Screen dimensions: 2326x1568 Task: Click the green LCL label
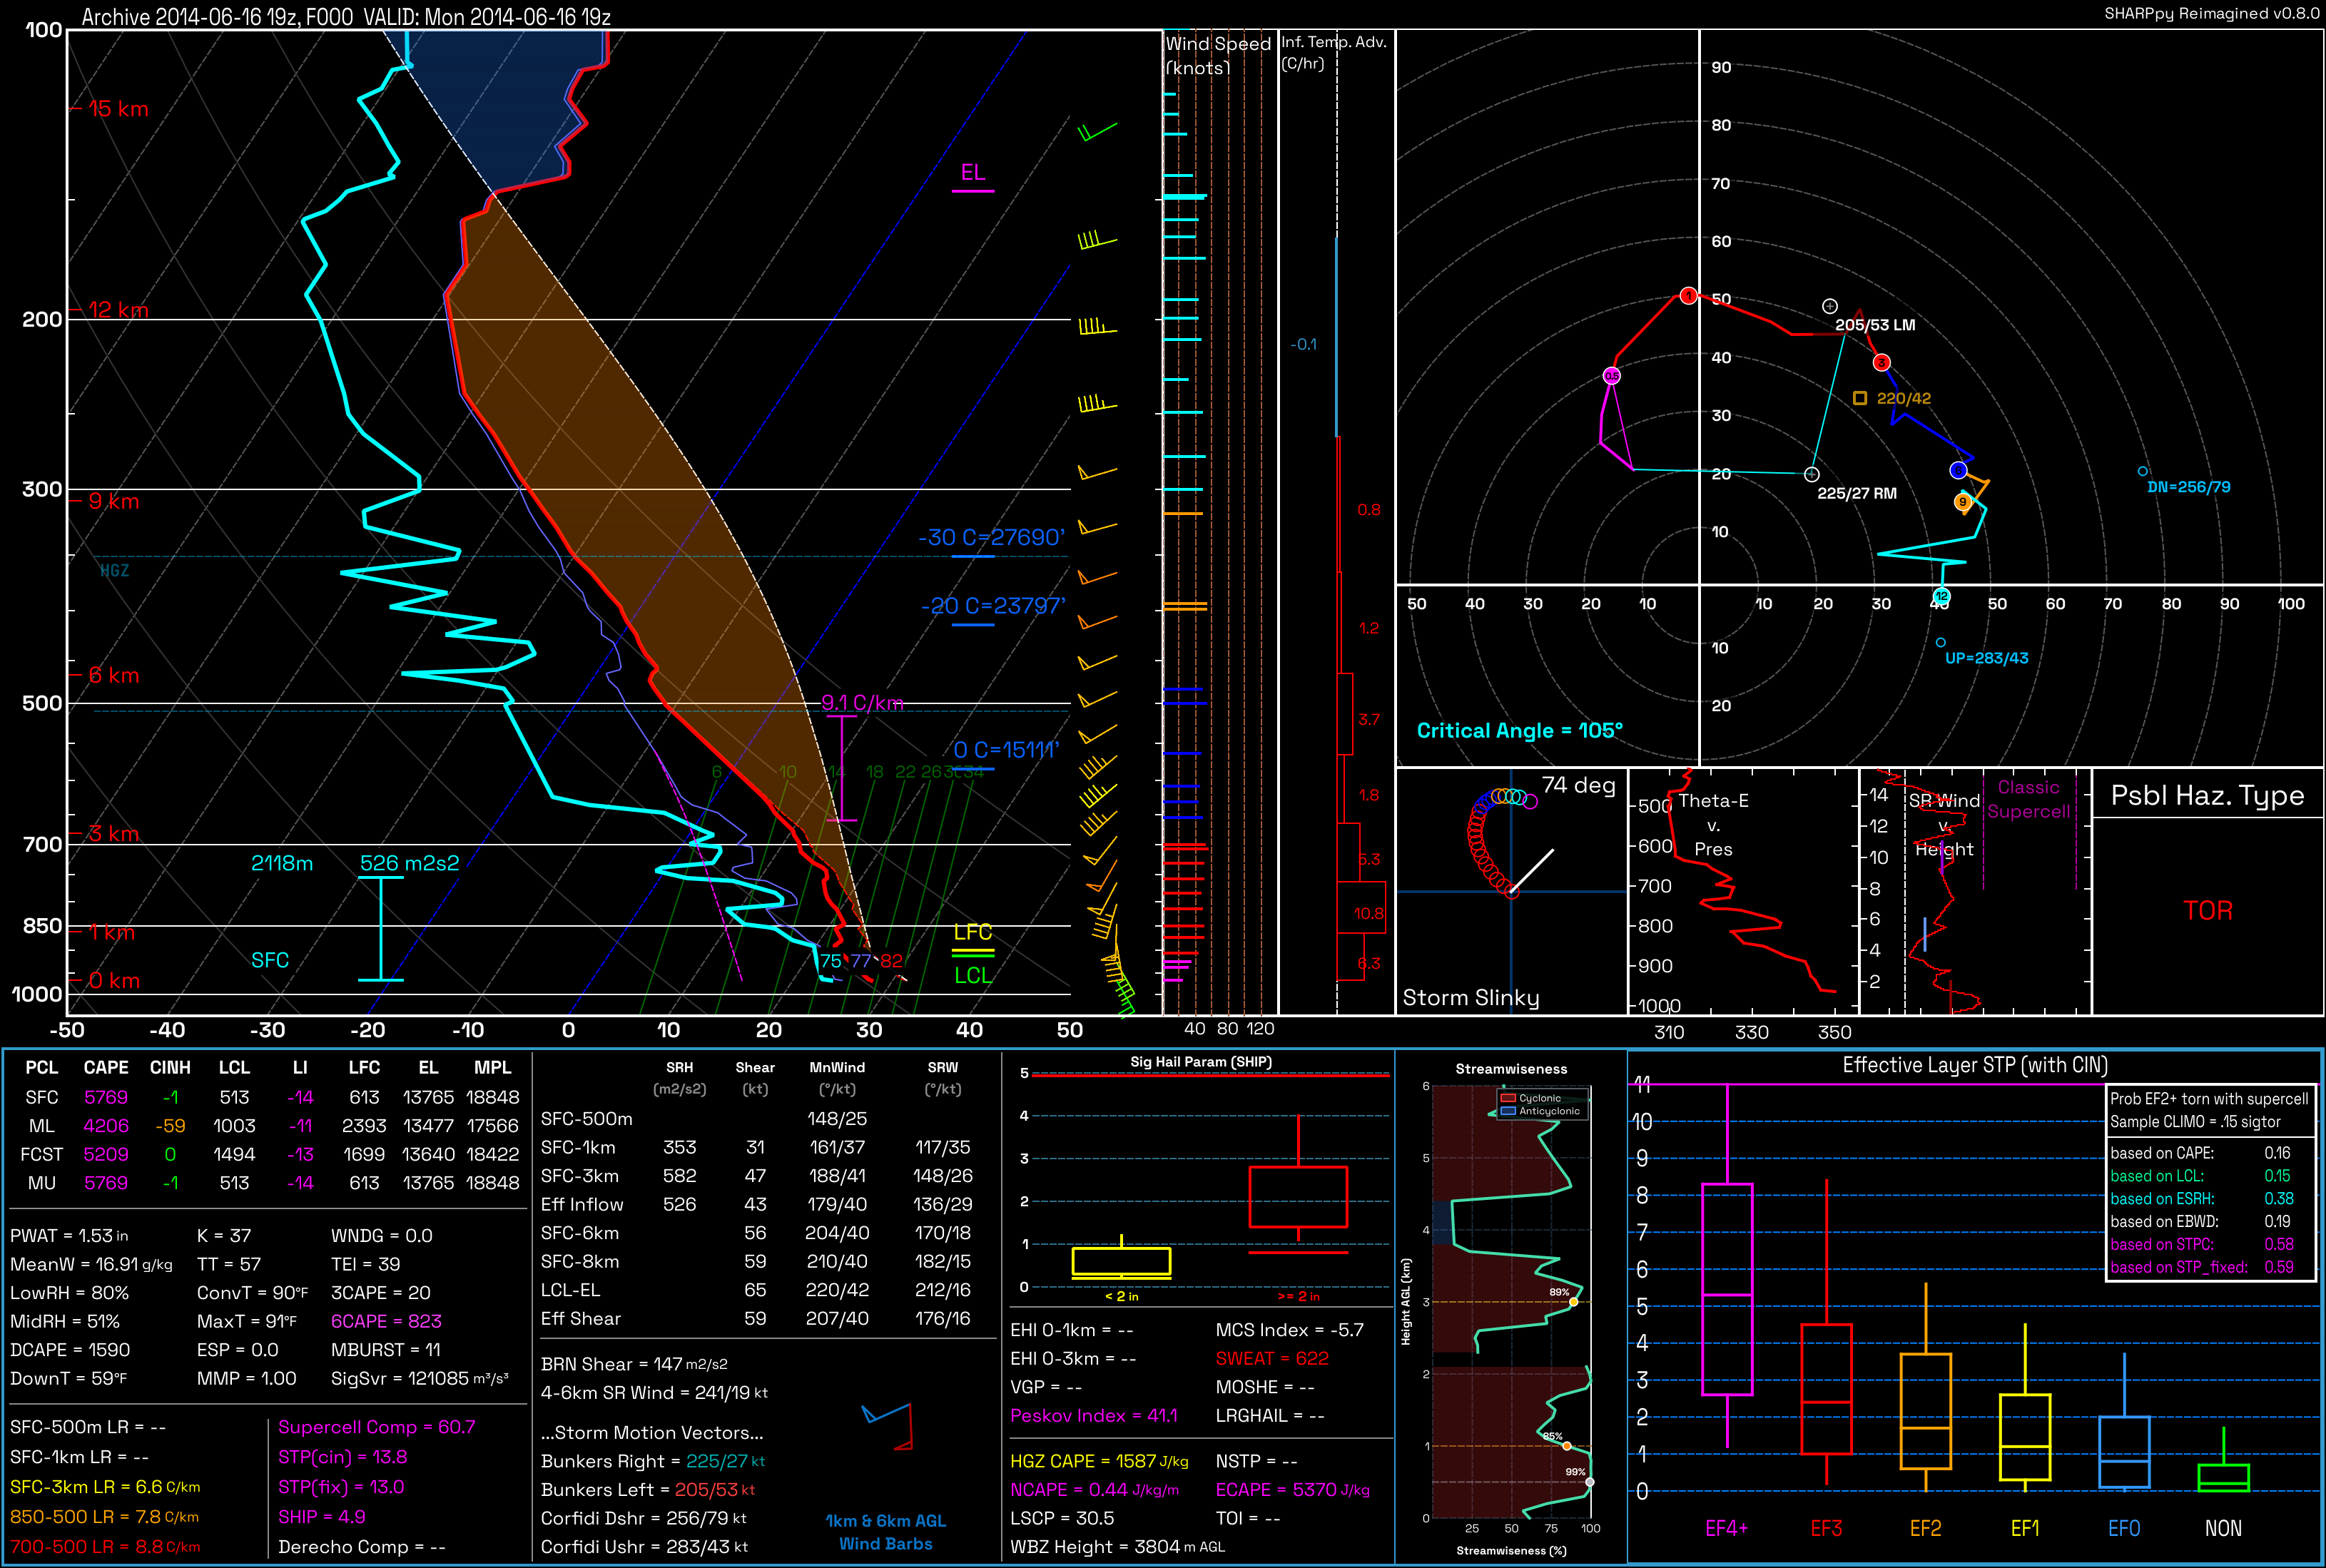coord(972,976)
